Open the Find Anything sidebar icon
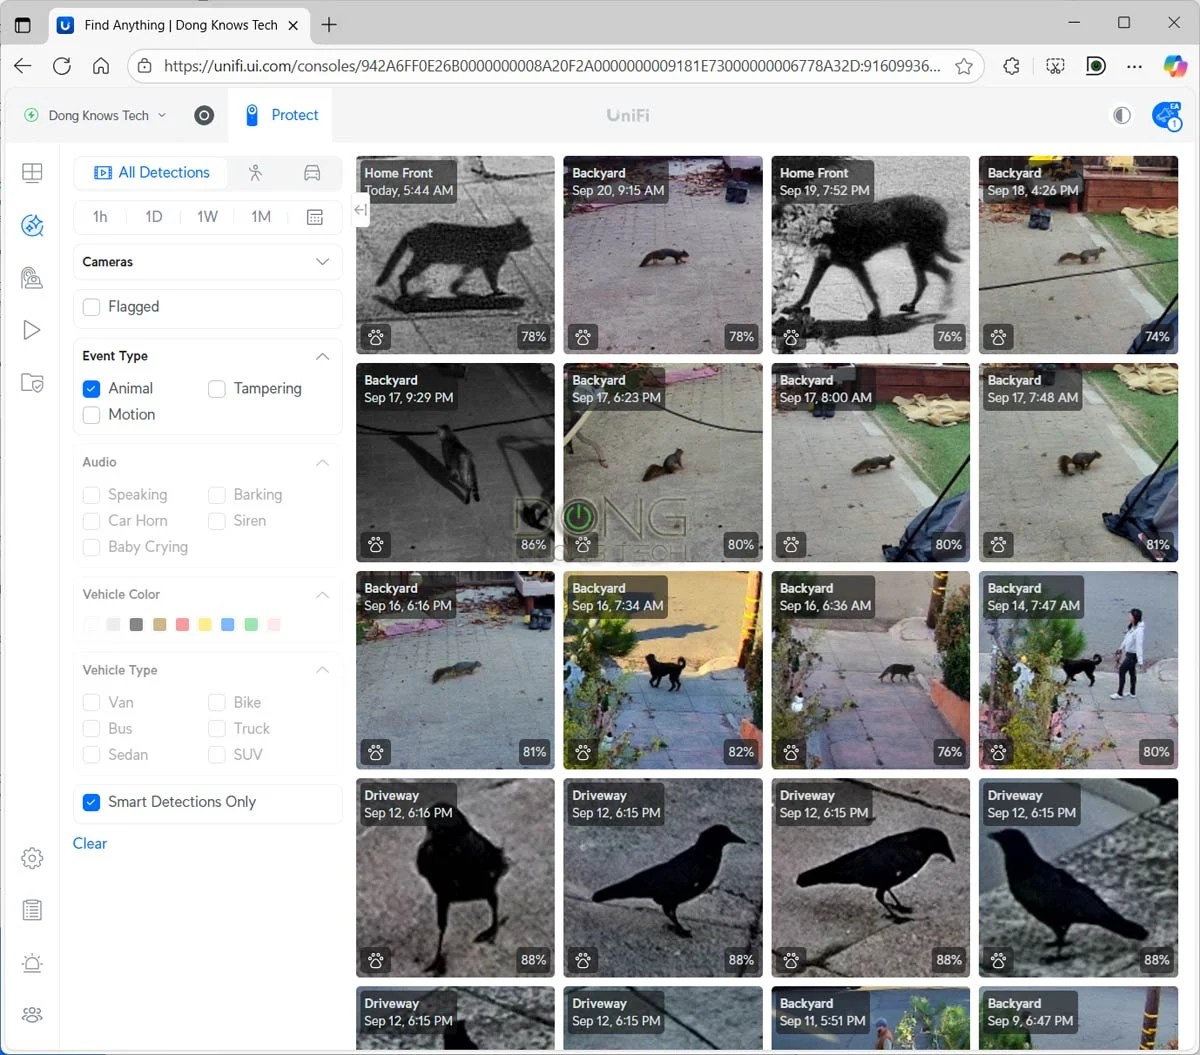Image resolution: width=1200 pixels, height=1055 pixels. tap(32, 225)
